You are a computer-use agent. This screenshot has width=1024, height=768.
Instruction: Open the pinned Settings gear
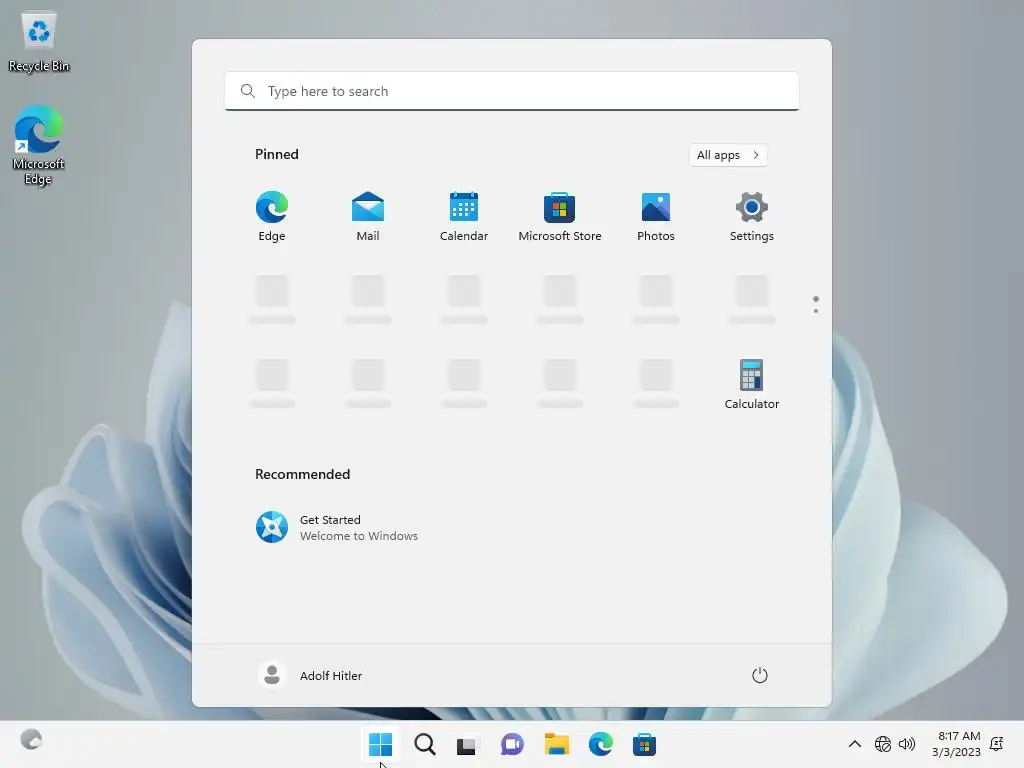752,217
